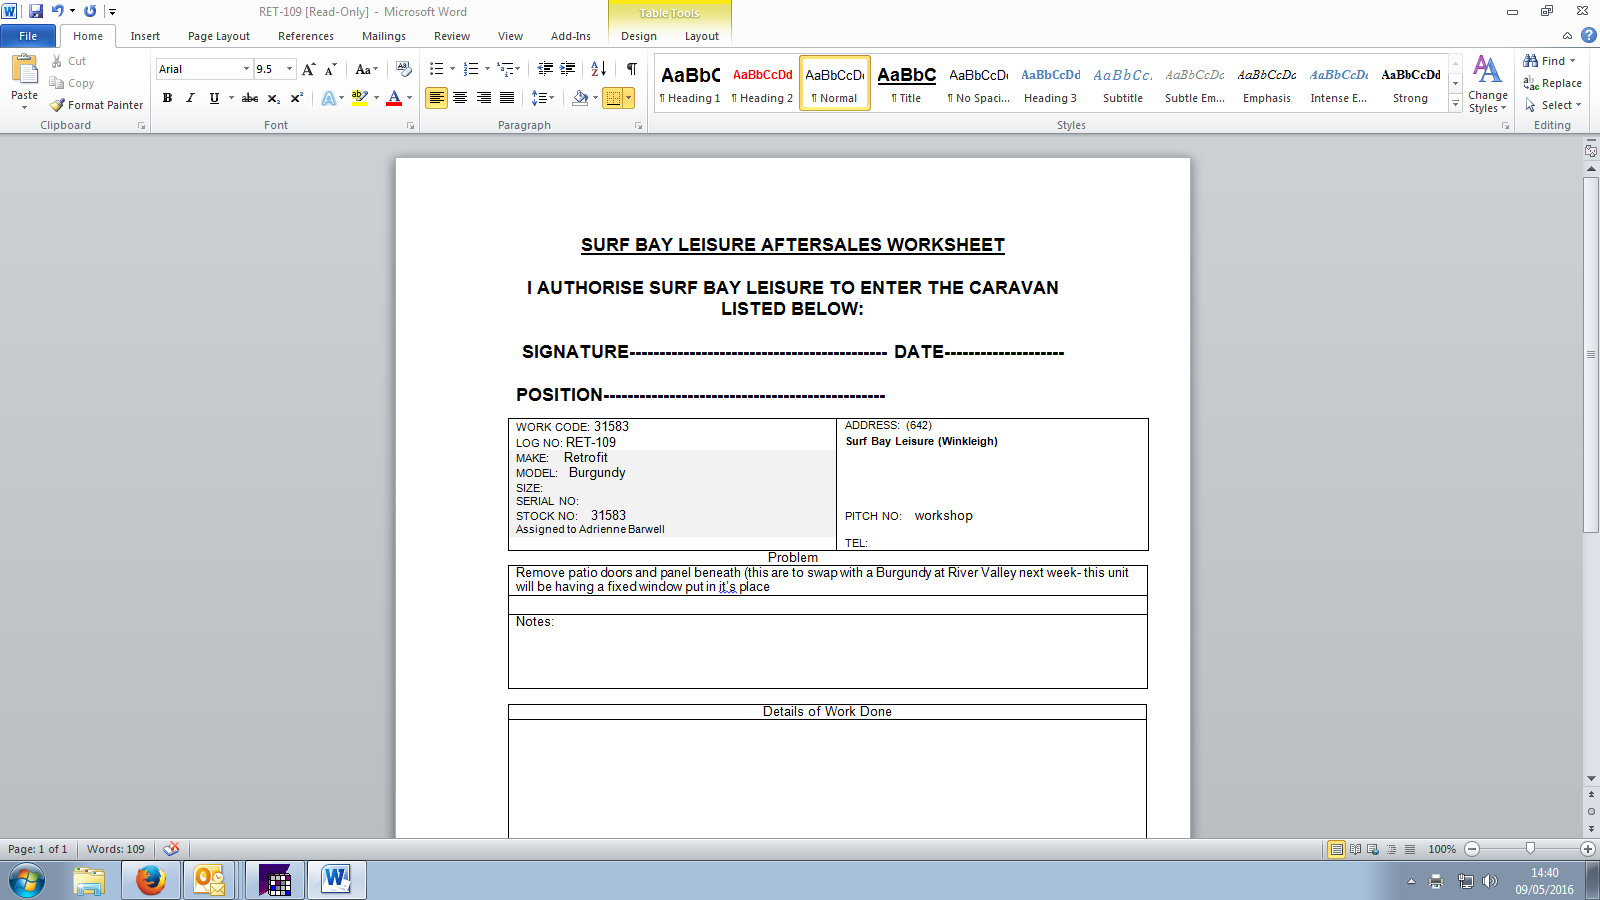Toggle Center alignment

(x=460, y=98)
